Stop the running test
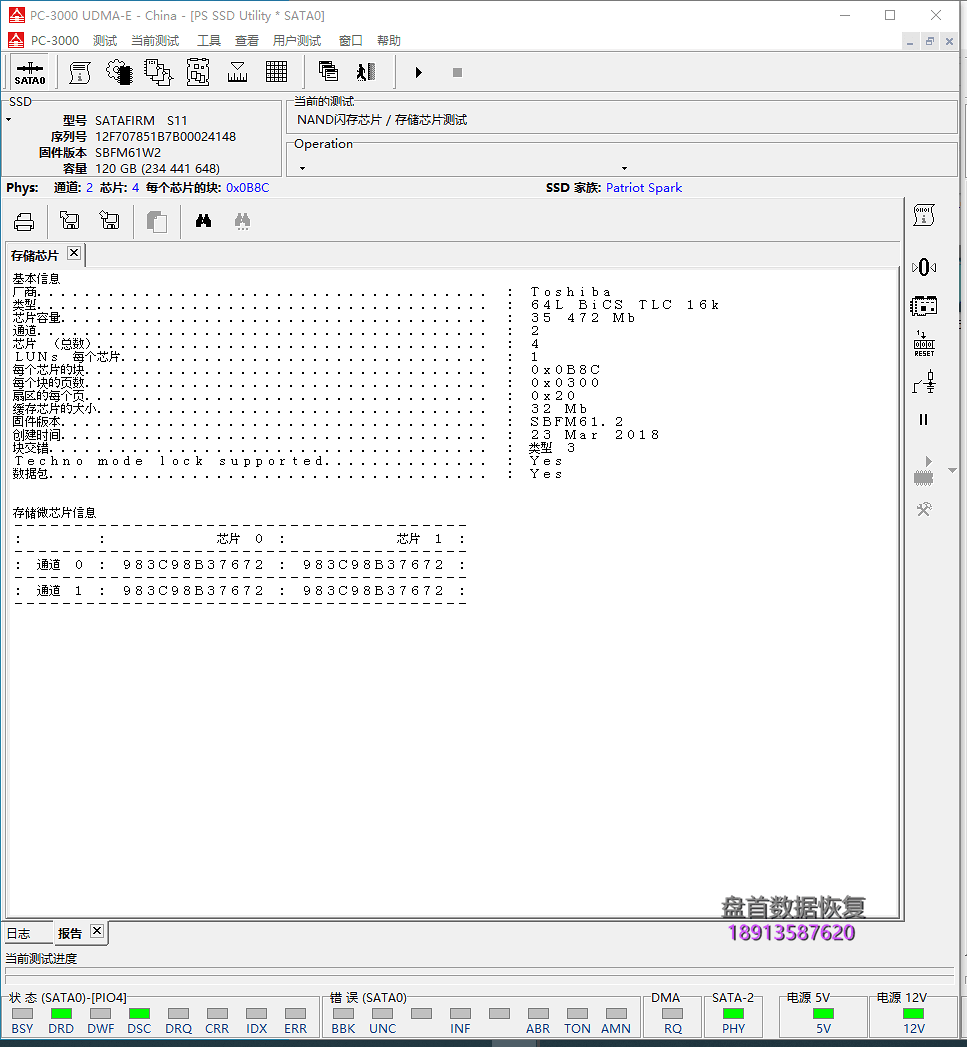 (x=457, y=72)
